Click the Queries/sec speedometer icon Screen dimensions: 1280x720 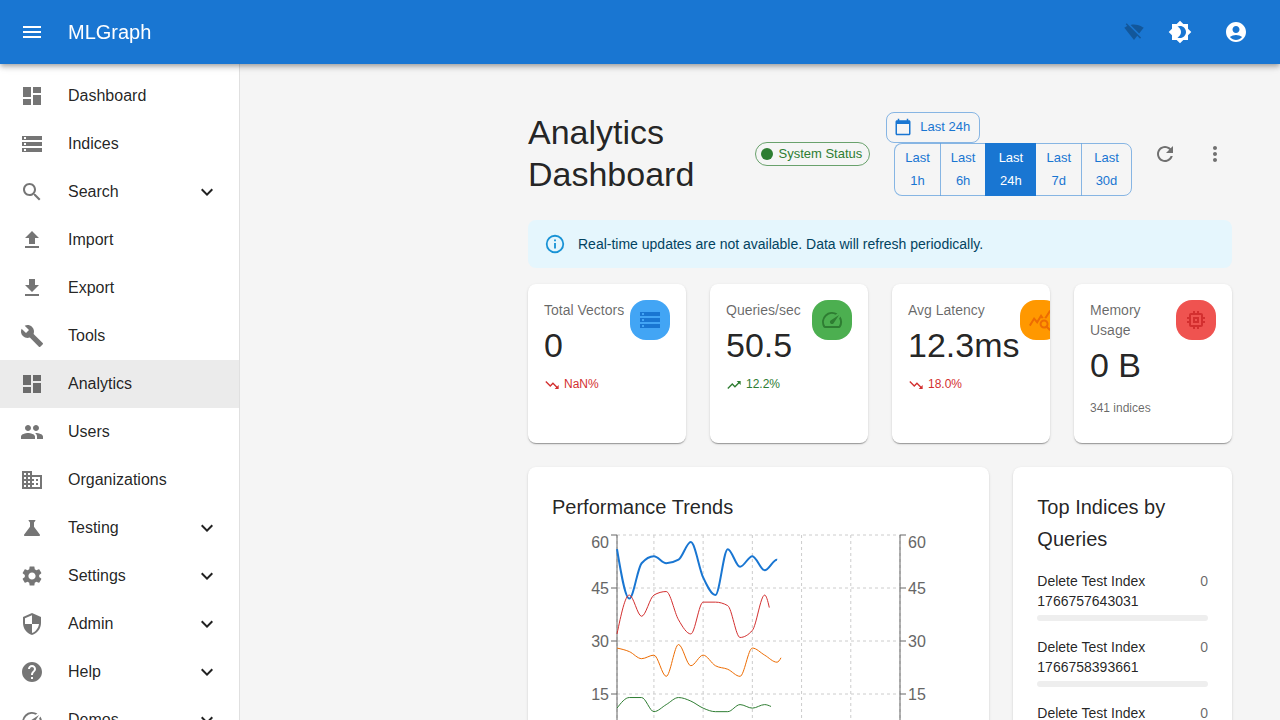tap(832, 320)
